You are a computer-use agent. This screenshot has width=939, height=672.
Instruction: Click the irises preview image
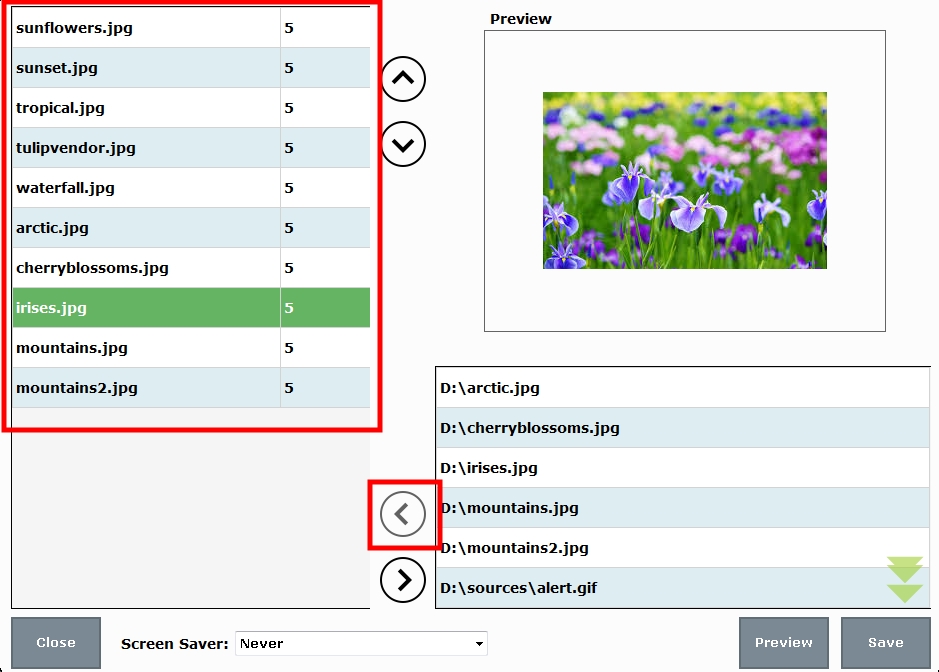(684, 180)
